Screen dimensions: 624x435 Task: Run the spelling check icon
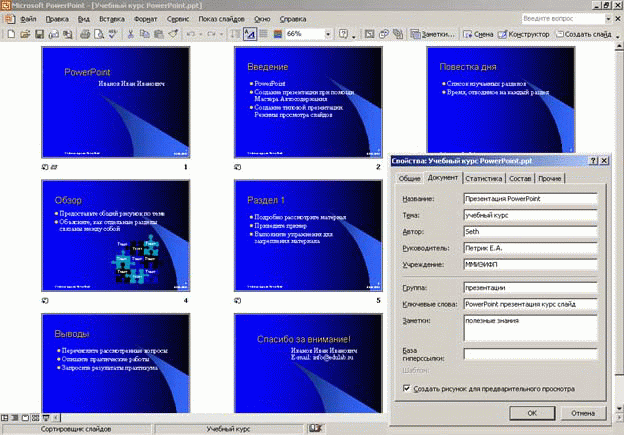113,34
